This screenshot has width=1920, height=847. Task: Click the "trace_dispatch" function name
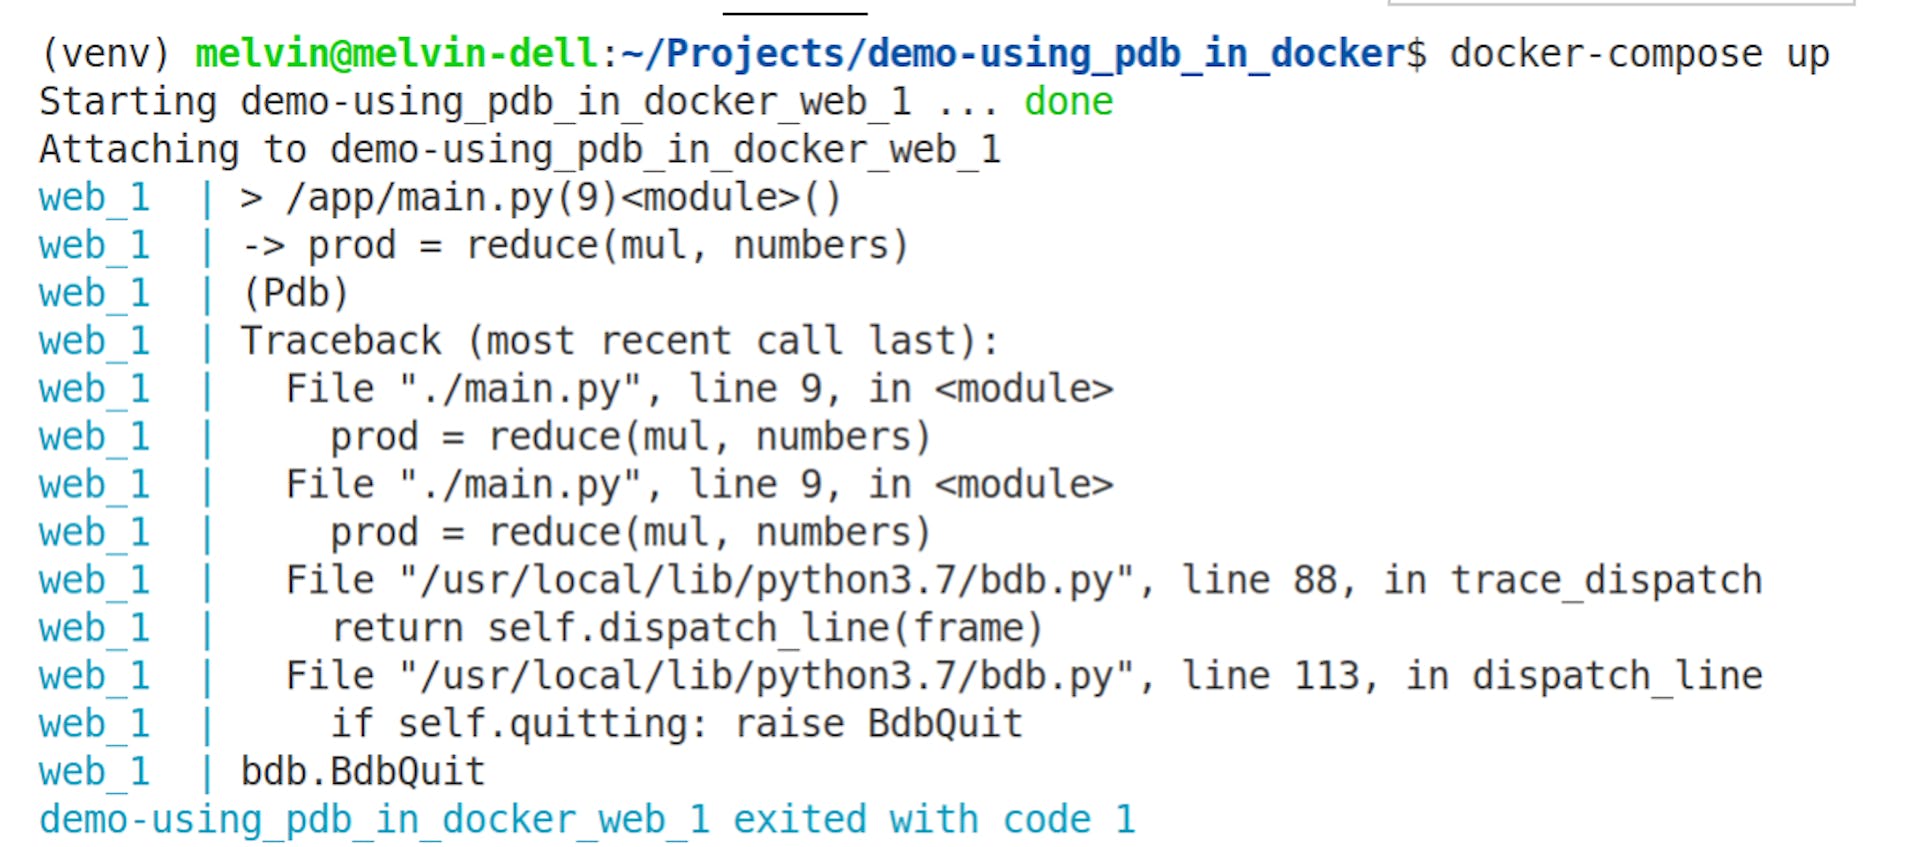click(1606, 581)
